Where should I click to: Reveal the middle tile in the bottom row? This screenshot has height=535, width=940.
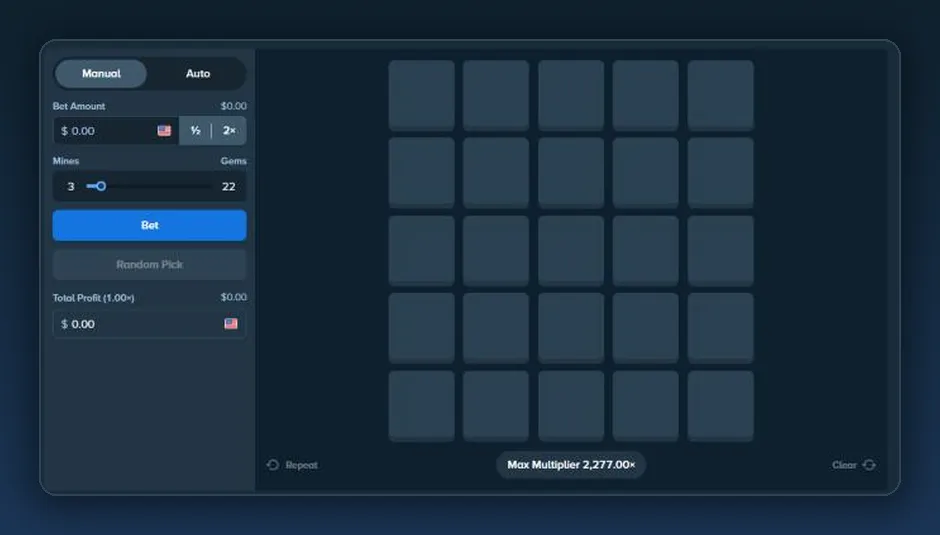[x=571, y=406]
